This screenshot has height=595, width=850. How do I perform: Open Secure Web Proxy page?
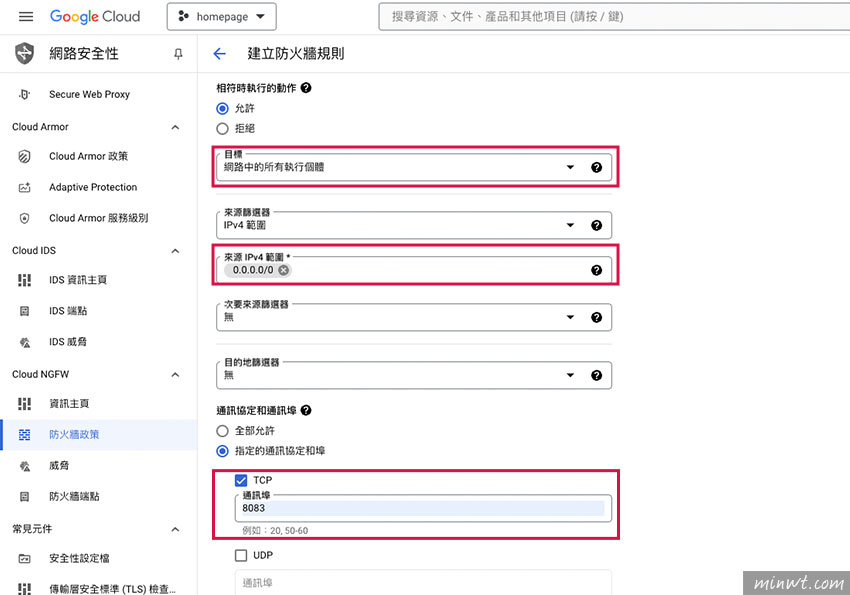(89, 94)
